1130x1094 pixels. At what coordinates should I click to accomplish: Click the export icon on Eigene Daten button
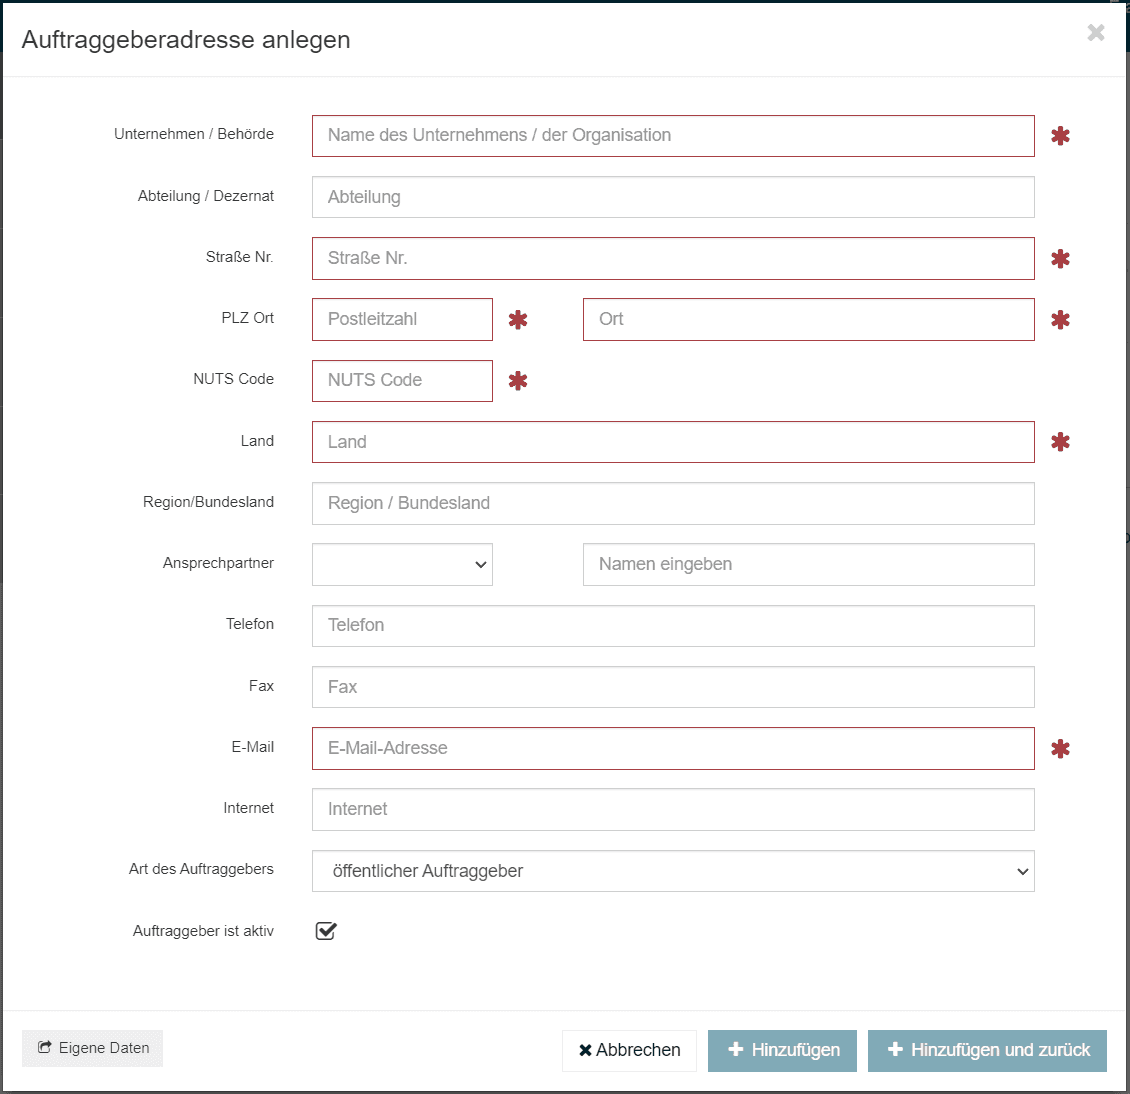click(44, 1048)
